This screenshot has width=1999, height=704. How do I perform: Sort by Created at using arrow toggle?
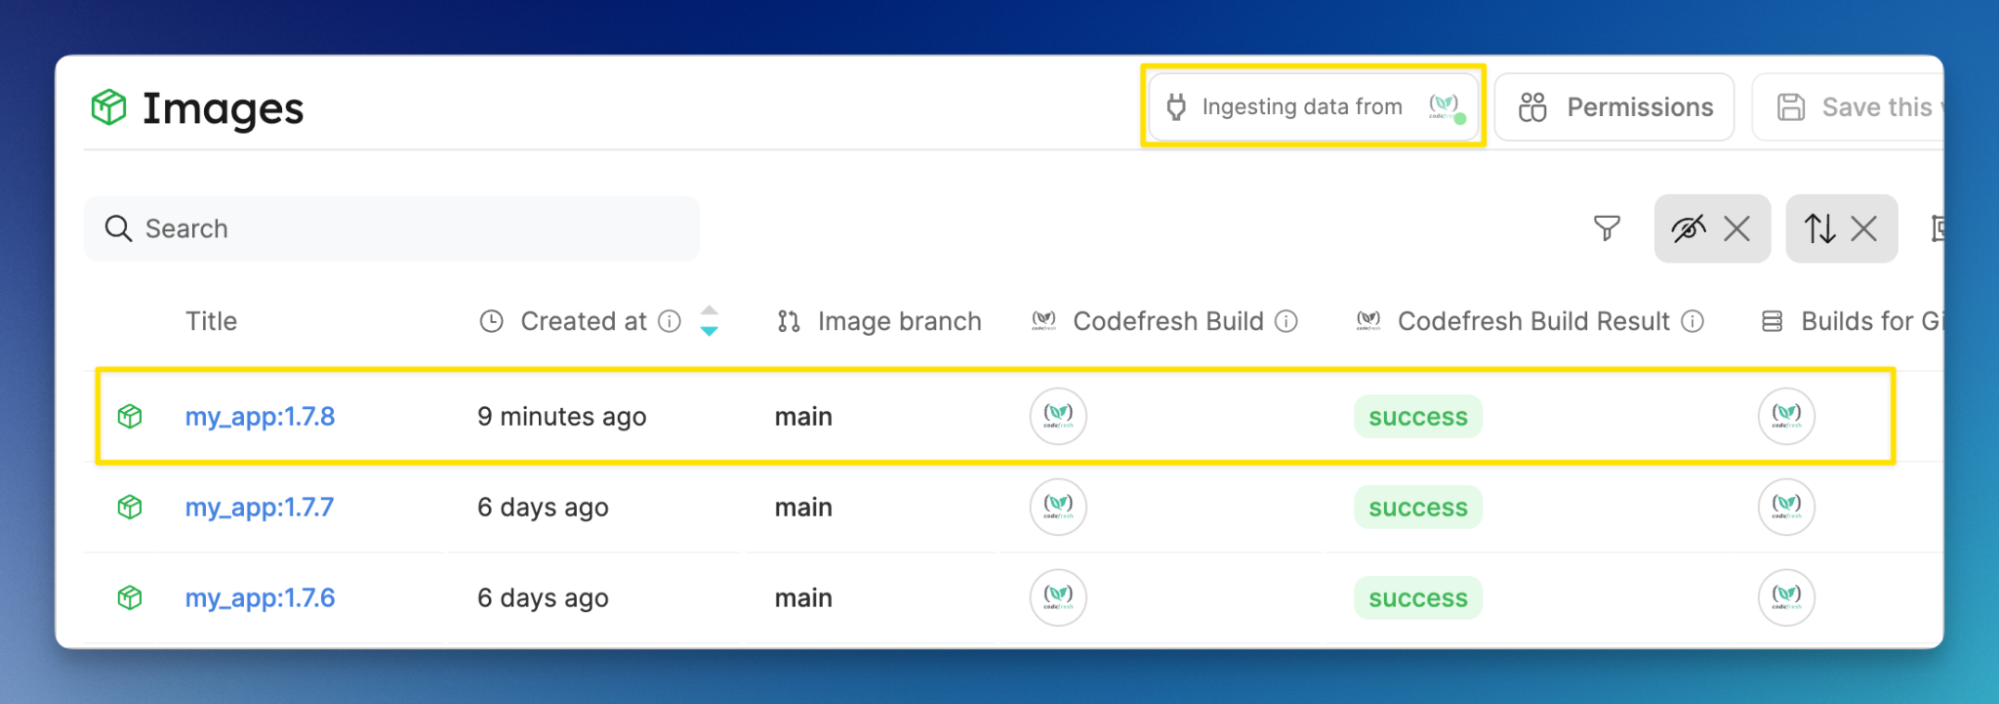pos(709,321)
